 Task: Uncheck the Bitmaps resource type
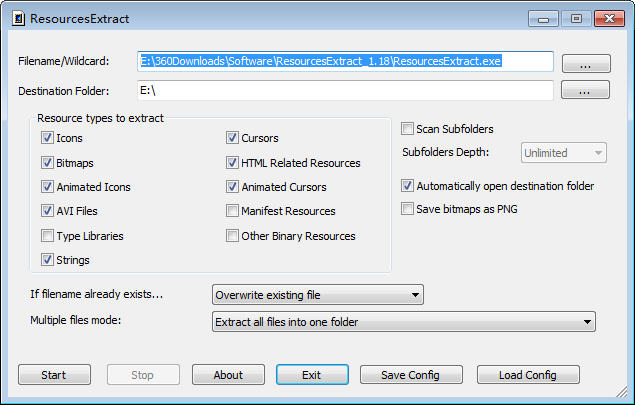47,162
